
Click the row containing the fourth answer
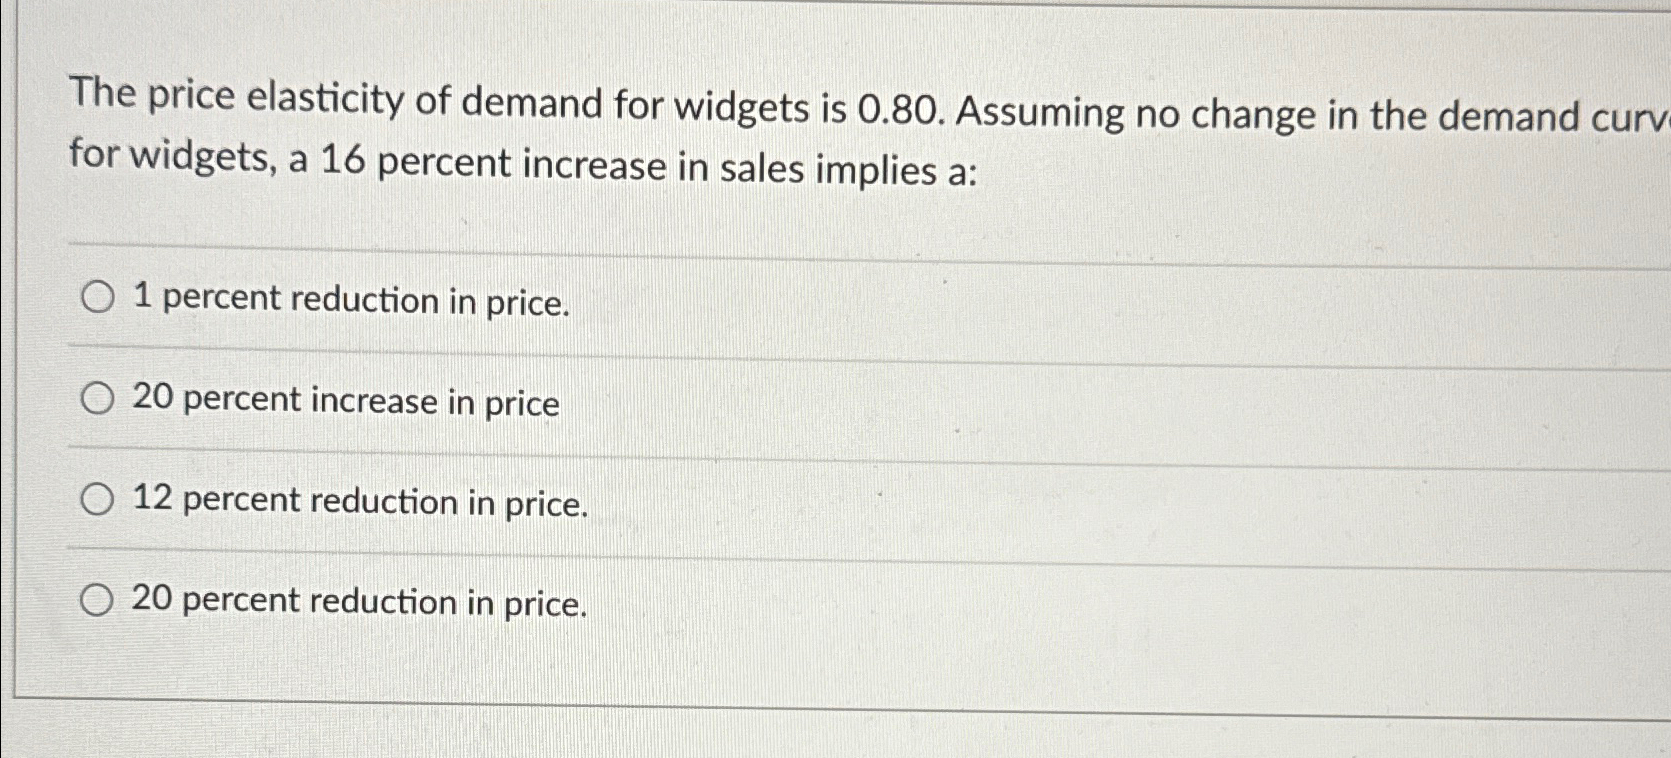tap(700, 600)
